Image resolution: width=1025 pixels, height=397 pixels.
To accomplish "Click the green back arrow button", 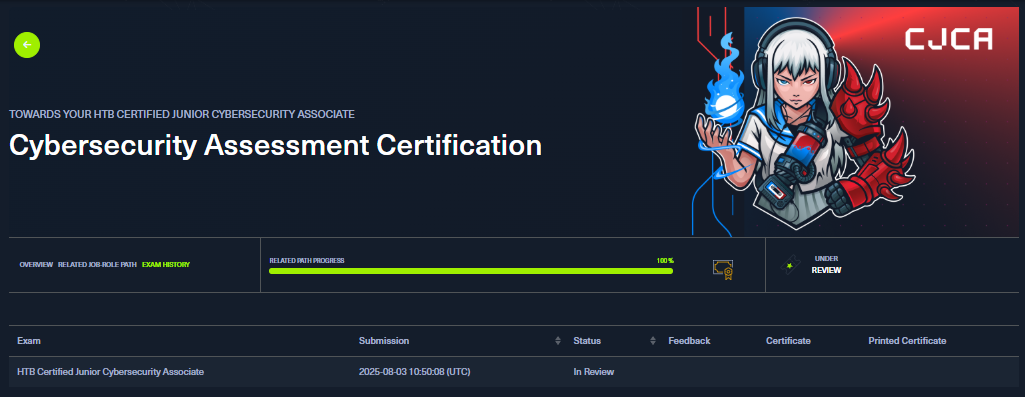I will point(27,44).
